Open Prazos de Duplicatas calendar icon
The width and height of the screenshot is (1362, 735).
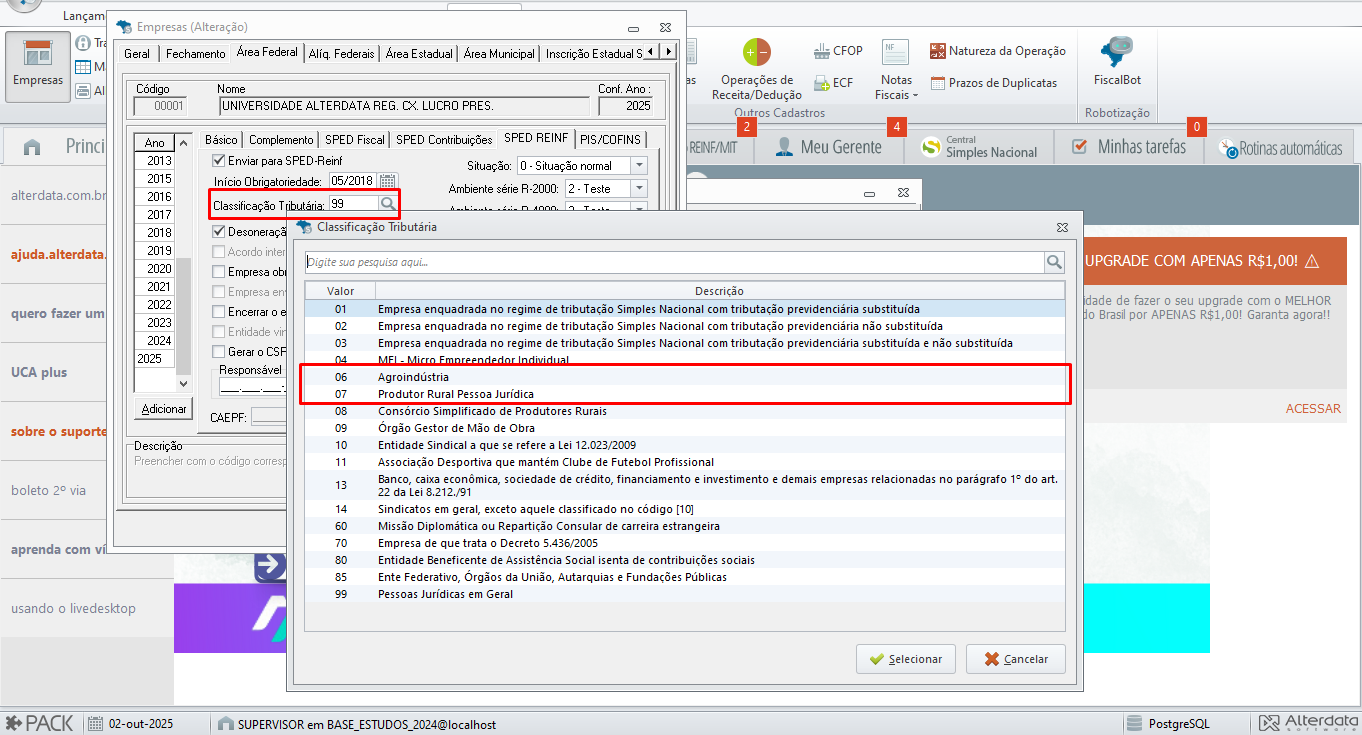click(x=993, y=83)
